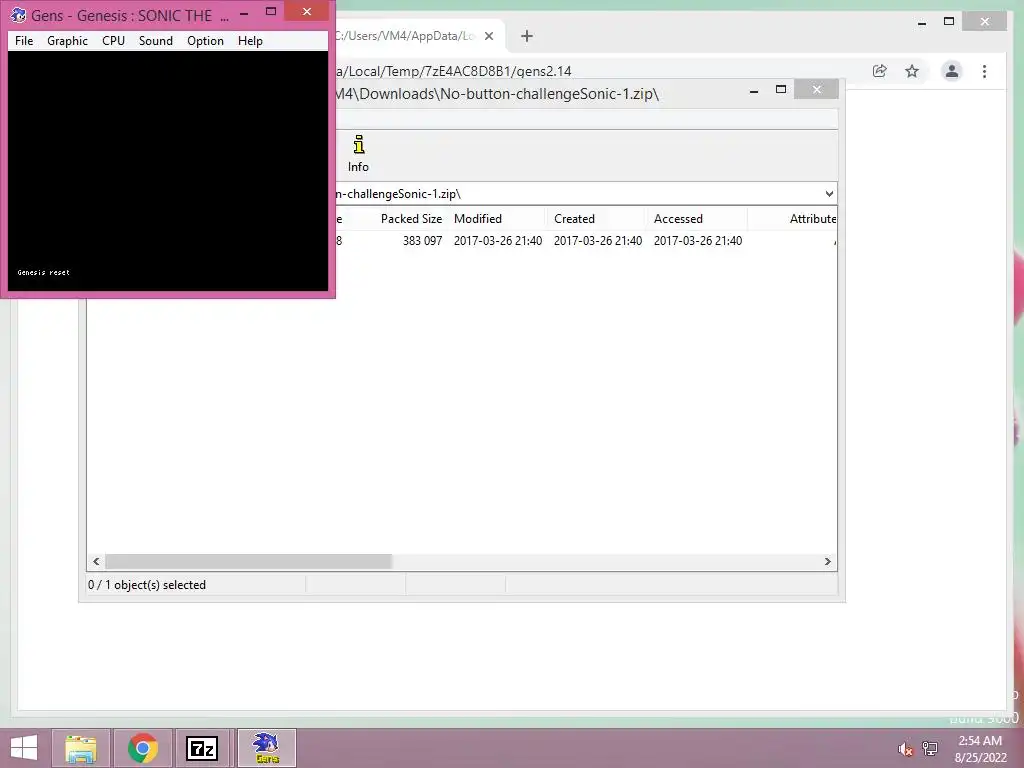
Task: Click the Chrome tab titled C:/Users/VM4/AppData
Action: pyautogui.click(x=405, y=36)
